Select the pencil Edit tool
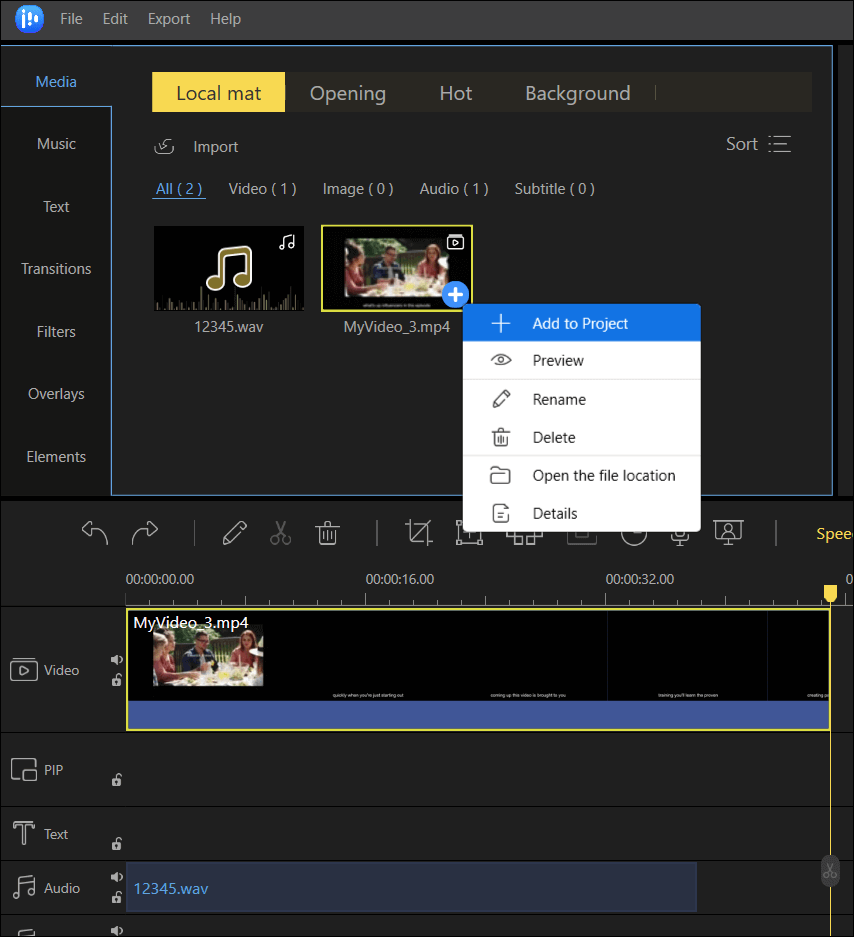 point(234,533)
